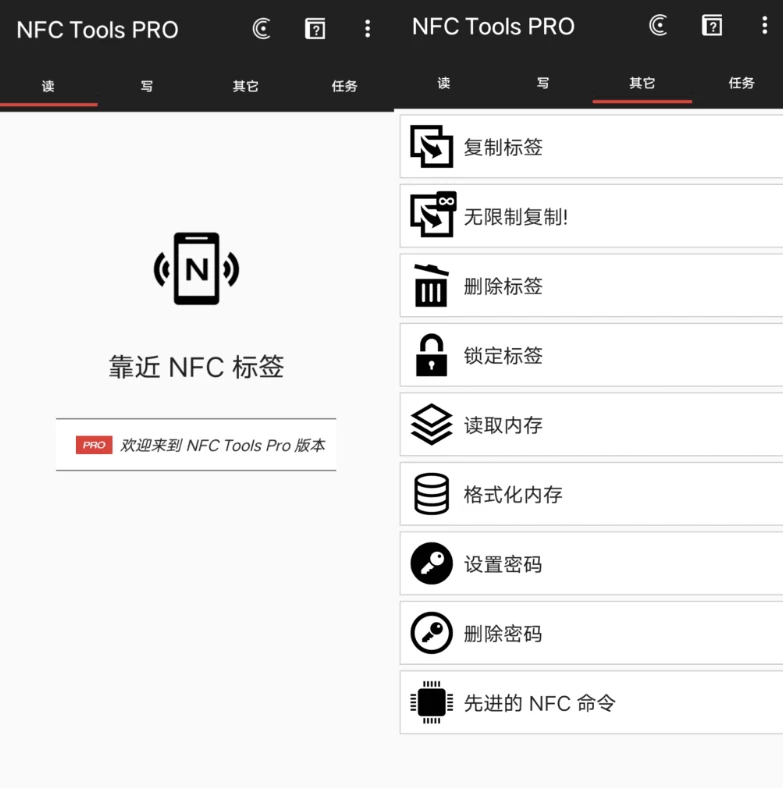Image resolution: width=783 pixels, height=788 pixels.
Task: Click the crescent icon in the header above the 复制标签 list
Action: point(658,27)
